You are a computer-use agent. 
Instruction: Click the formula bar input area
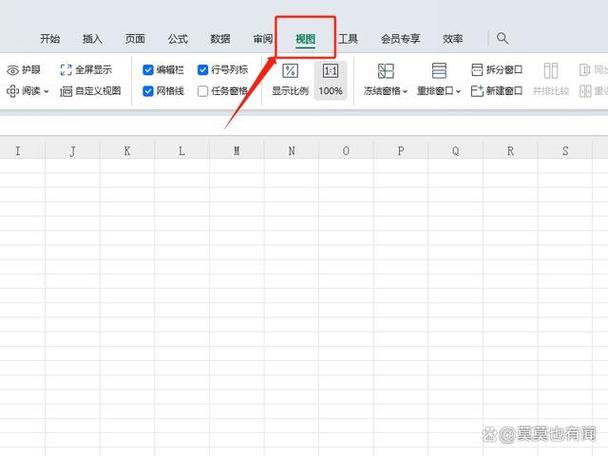tap(304, 125)
